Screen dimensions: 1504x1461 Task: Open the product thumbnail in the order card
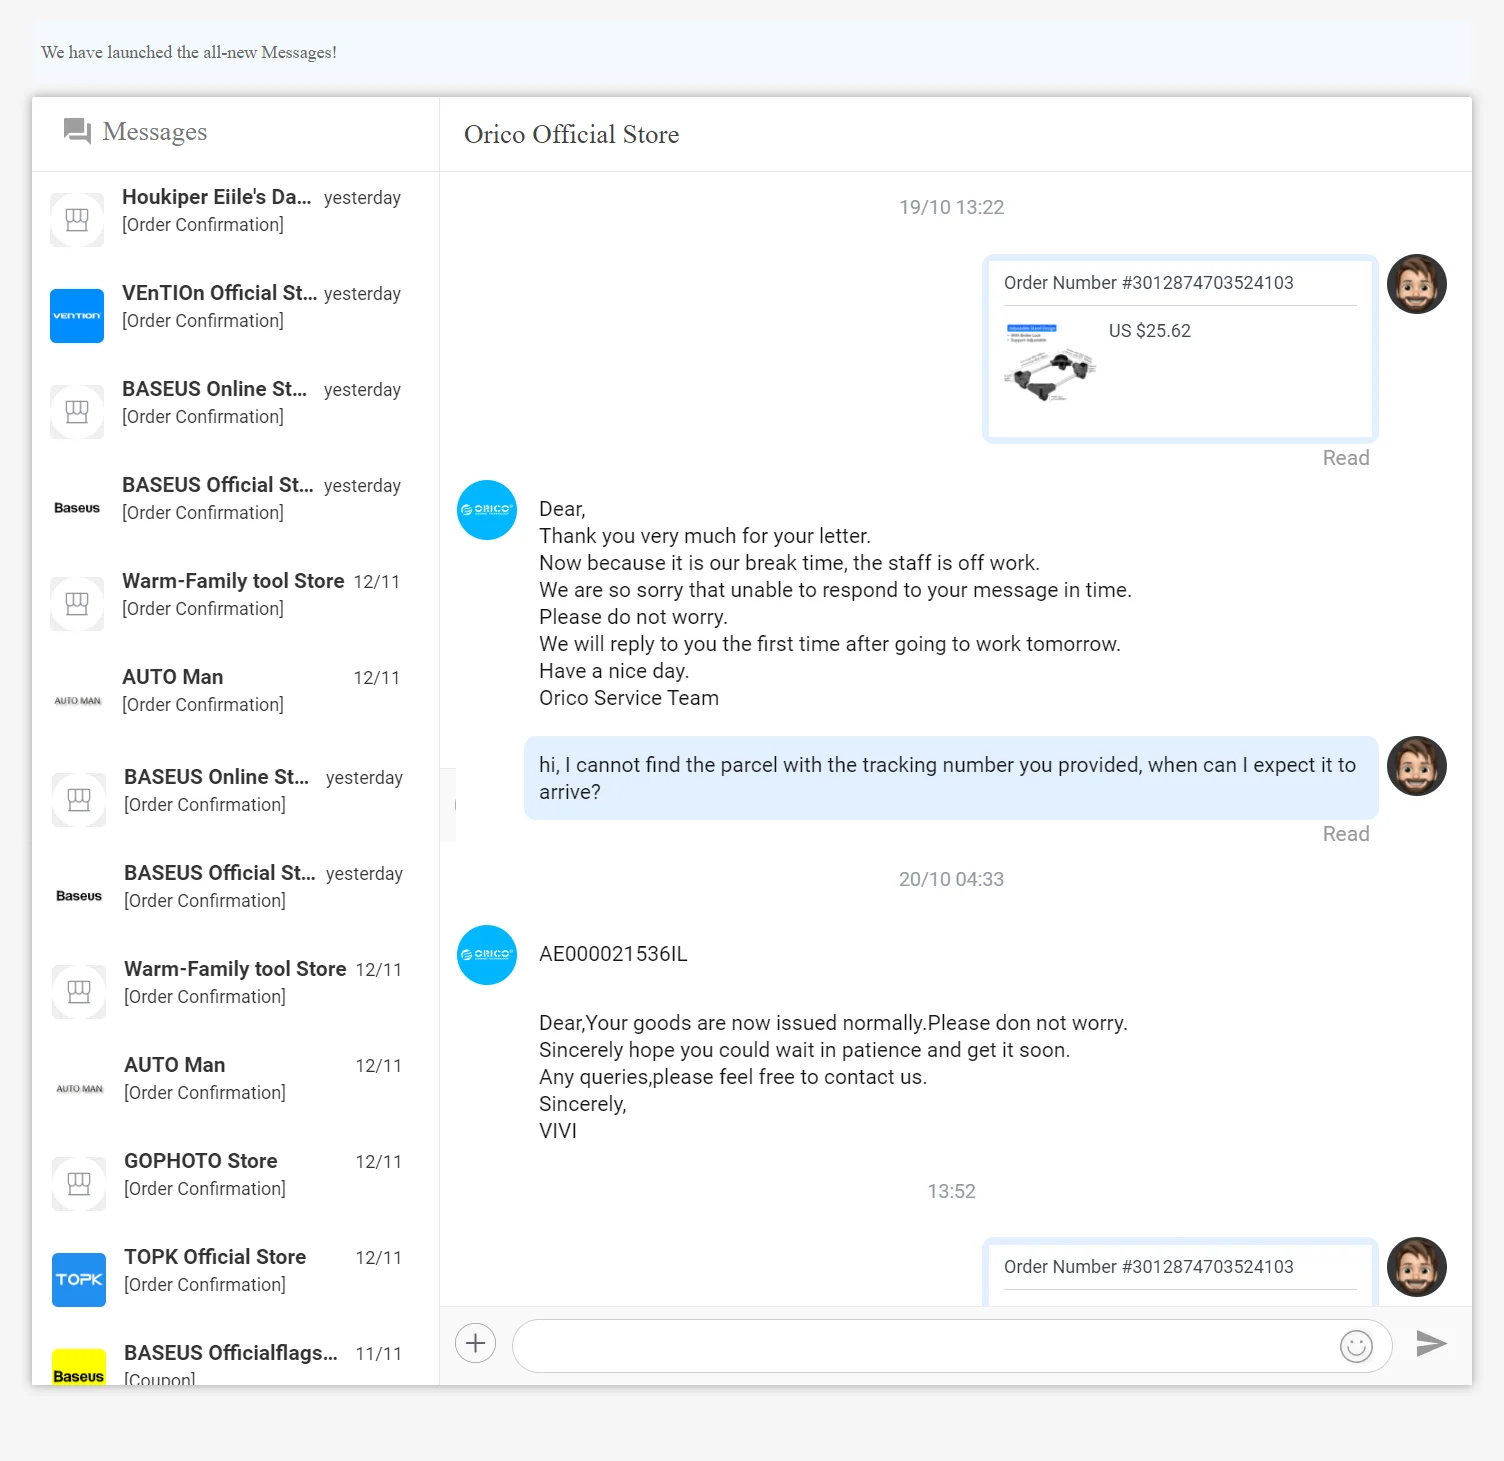(x=1050, y=362)
